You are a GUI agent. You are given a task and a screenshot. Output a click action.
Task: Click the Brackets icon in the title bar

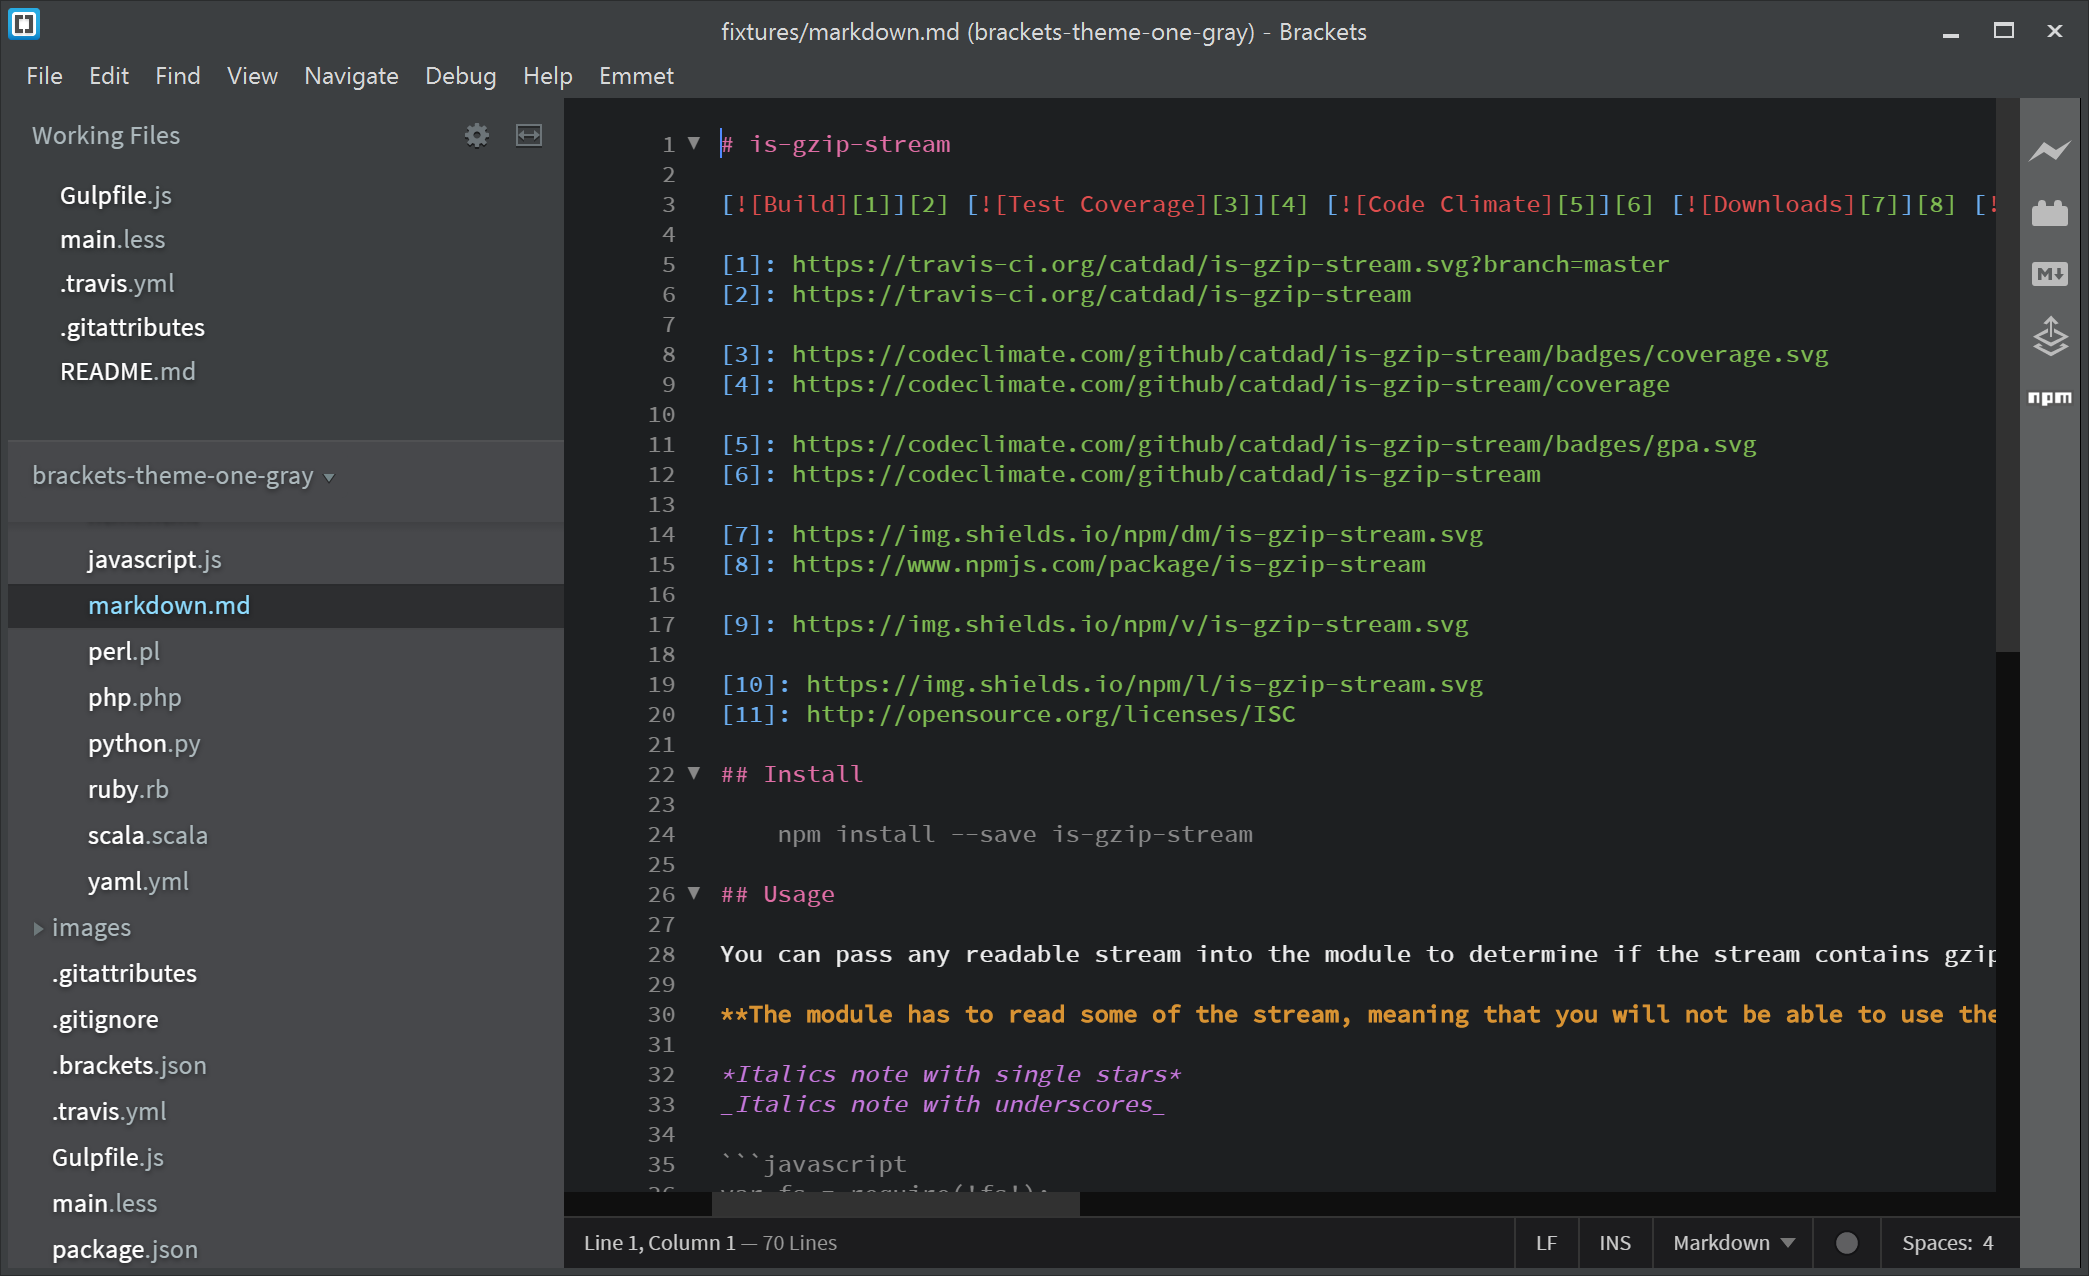24,24
